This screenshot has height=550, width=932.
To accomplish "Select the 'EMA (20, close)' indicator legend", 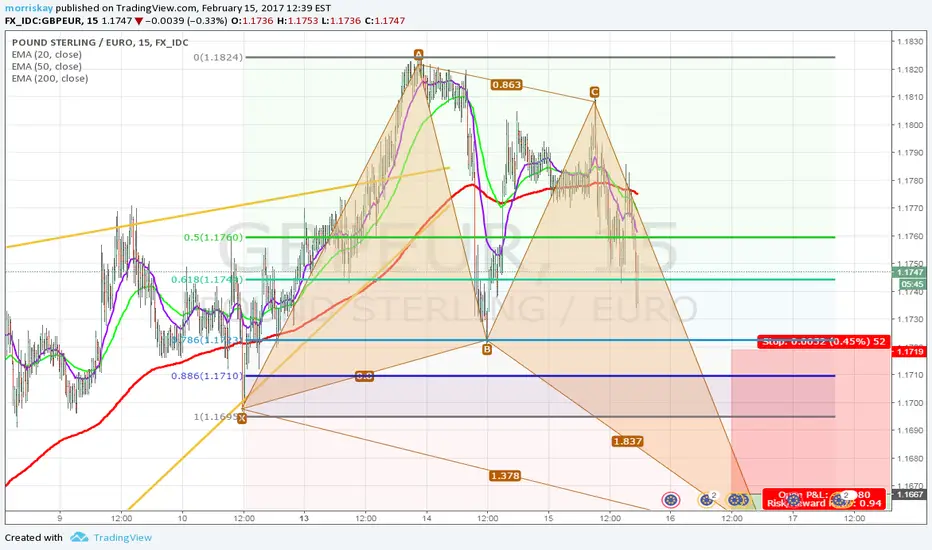I will 46,54.
